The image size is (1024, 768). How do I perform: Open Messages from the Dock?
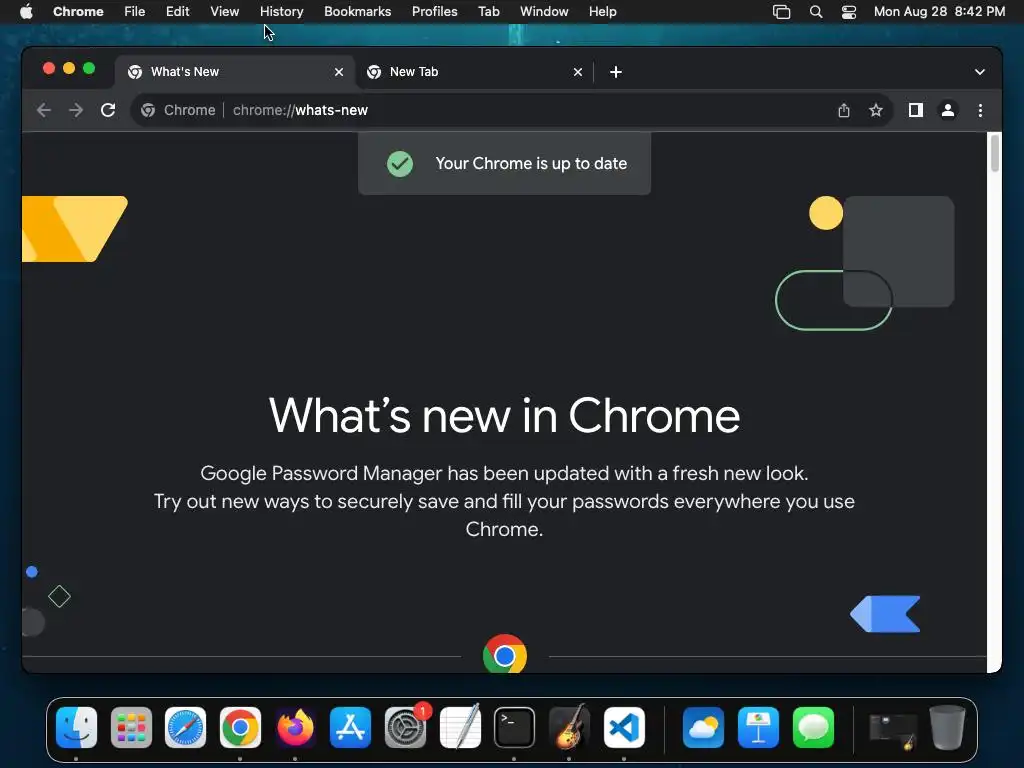tap(813, 728)
